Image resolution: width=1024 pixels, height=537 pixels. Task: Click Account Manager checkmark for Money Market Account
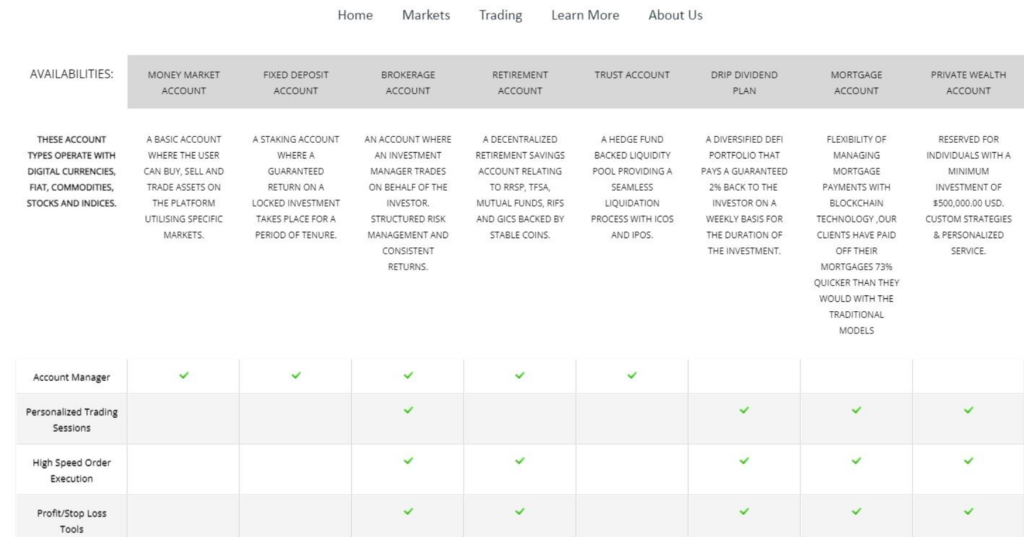click(x=184, y=375)
